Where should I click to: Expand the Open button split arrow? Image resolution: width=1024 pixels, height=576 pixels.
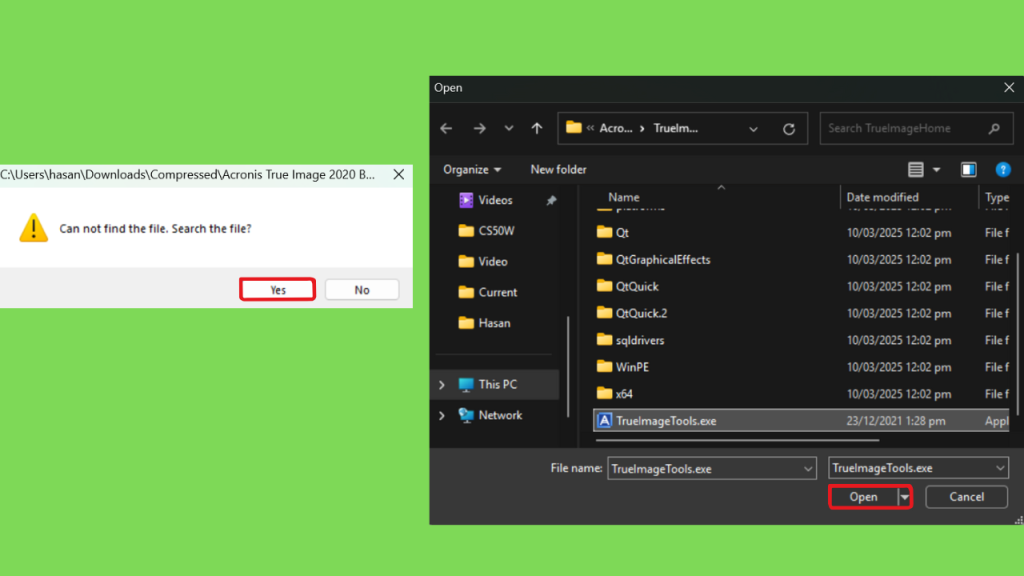[x=904, y=497]
